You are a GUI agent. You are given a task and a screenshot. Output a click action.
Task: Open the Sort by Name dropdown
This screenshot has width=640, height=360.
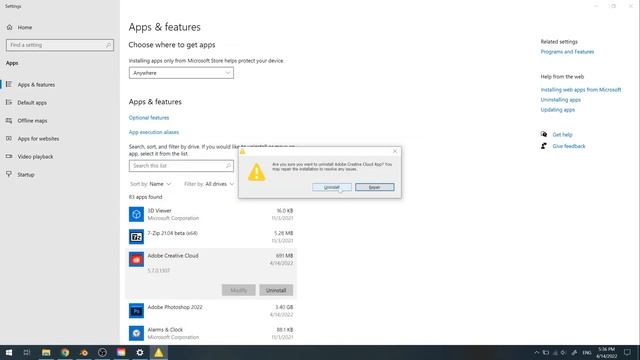151,184
